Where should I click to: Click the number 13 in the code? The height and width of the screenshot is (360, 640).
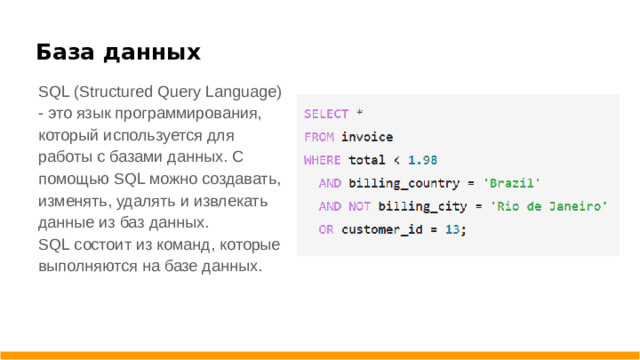pos(452,229)
